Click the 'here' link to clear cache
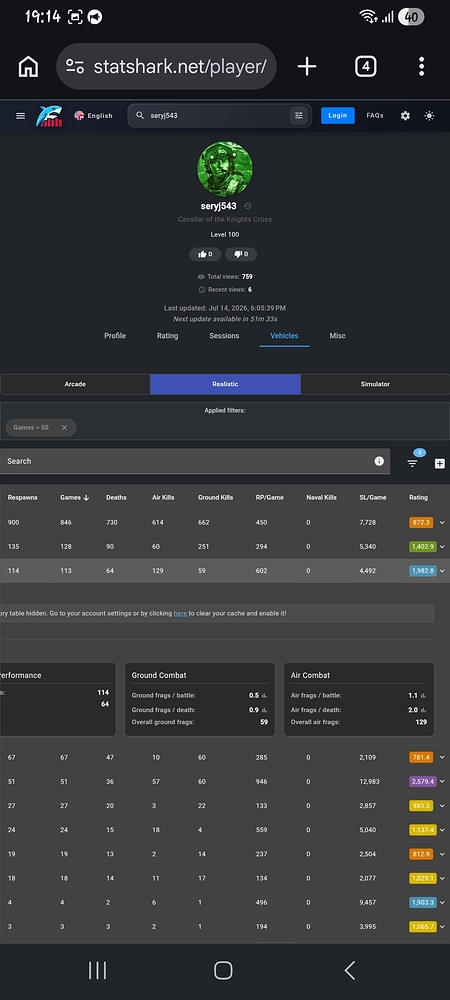This screenshot has height=1000, width=450. pyautogui.click(x=180, y=613)
